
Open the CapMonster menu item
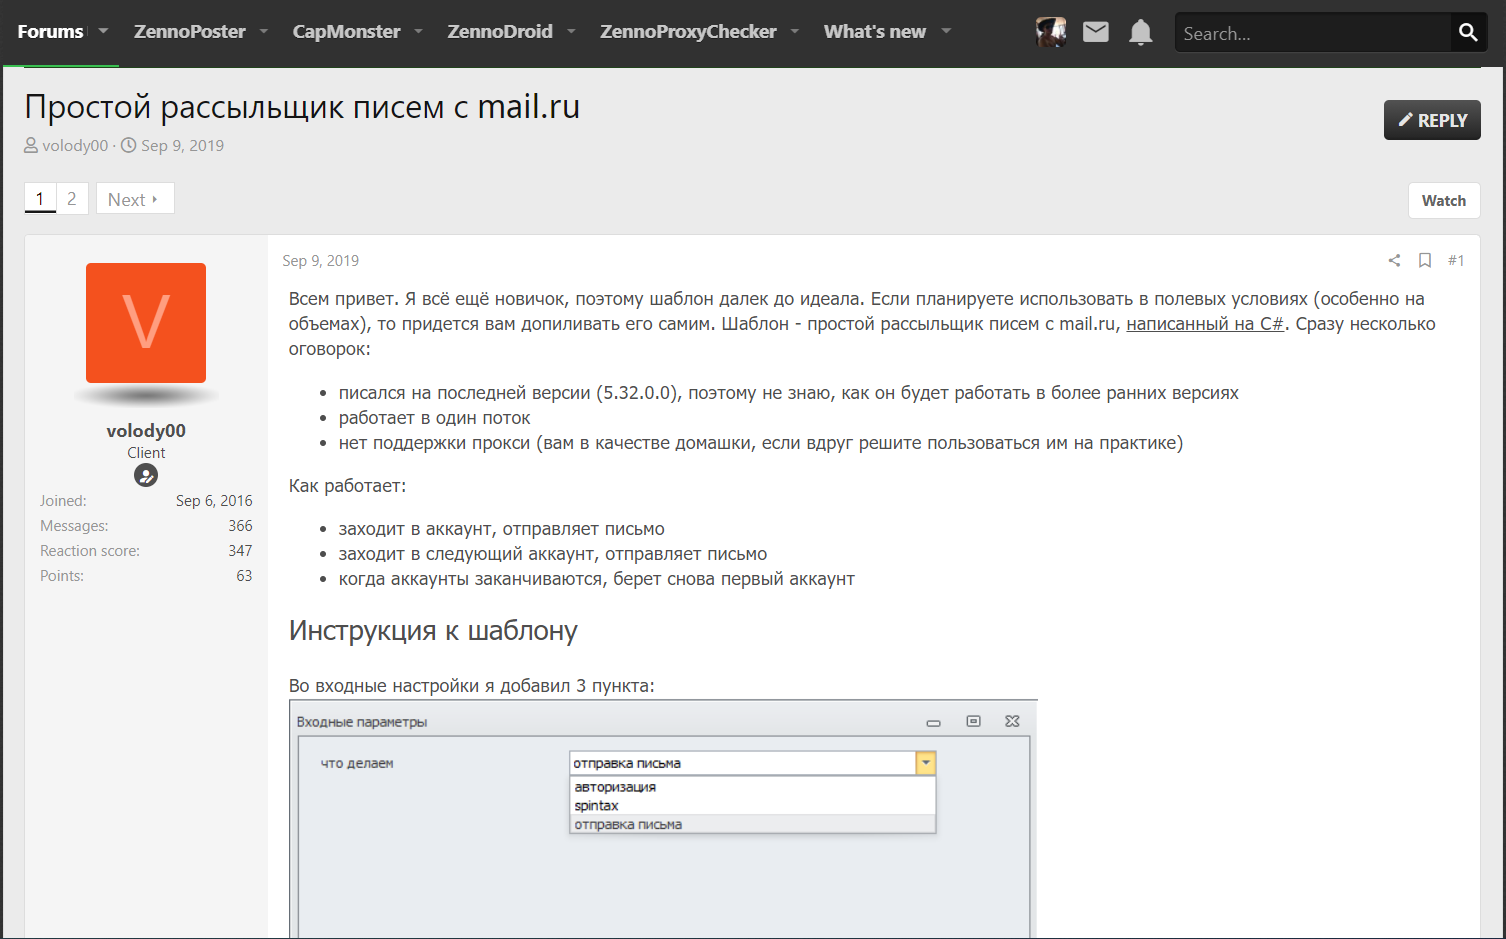click(346, 31)
